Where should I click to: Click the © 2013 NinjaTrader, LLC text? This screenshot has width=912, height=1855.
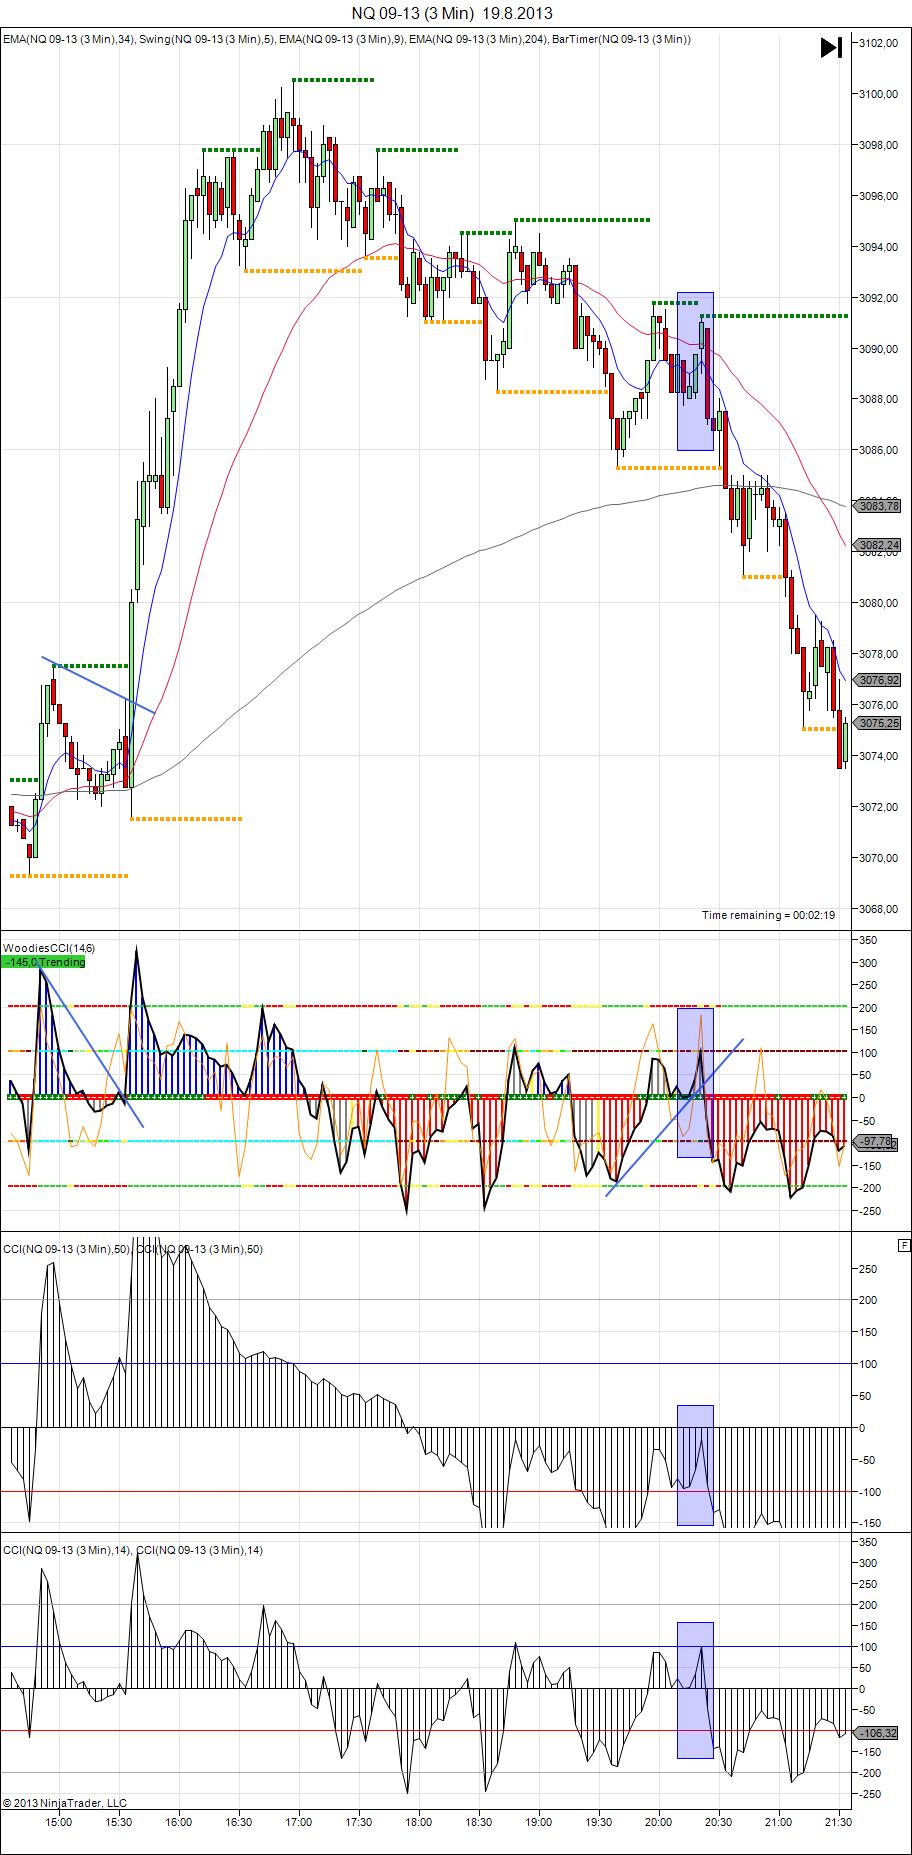(65, 1803)
